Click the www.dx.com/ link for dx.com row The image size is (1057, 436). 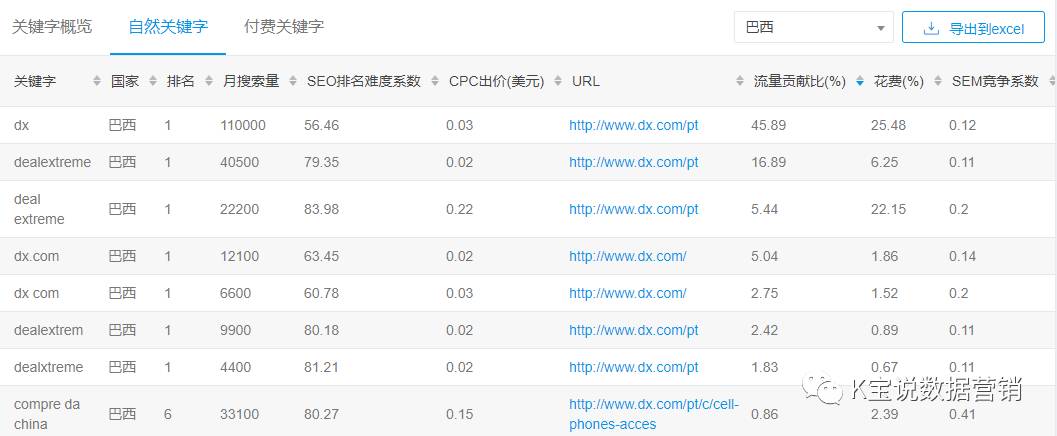(627, 256)
